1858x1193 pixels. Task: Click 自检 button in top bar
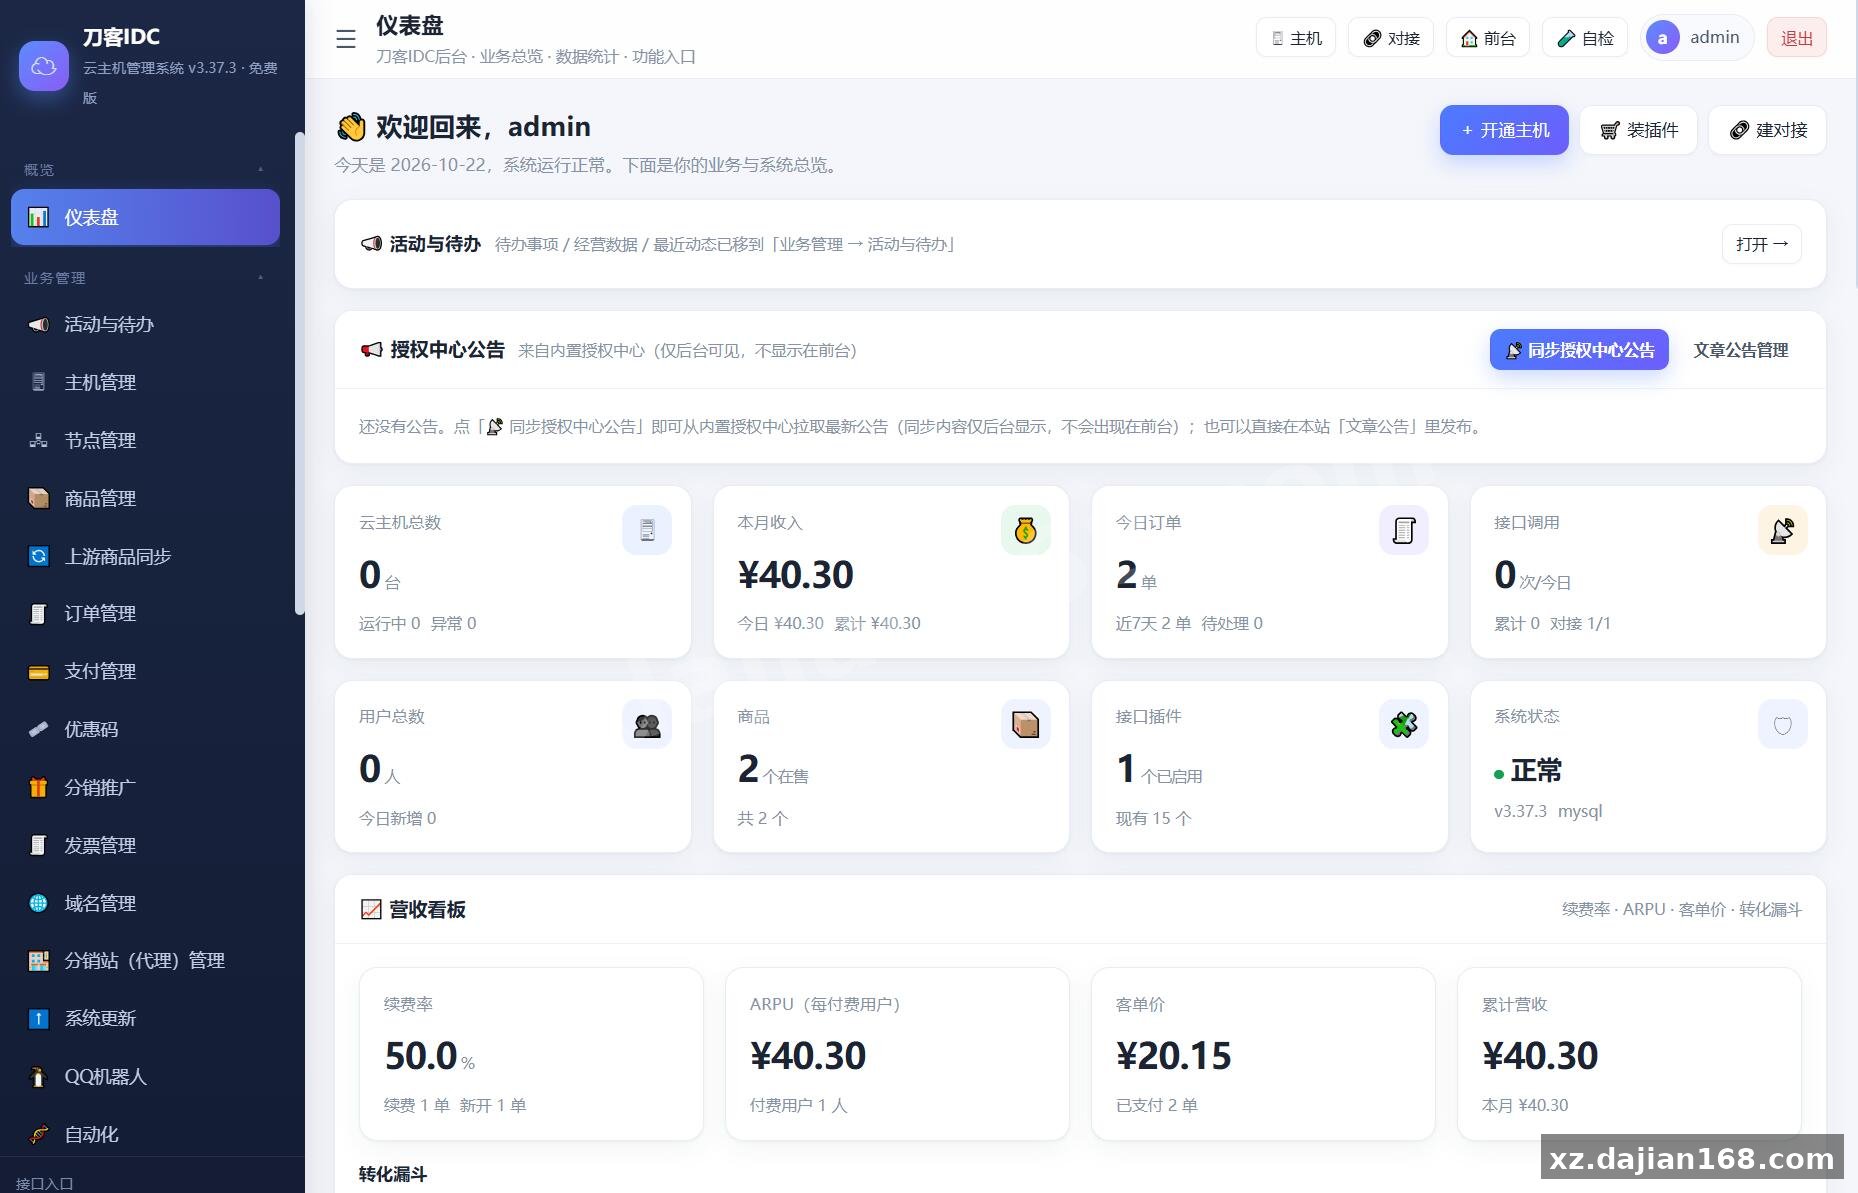click(1585, 38)
